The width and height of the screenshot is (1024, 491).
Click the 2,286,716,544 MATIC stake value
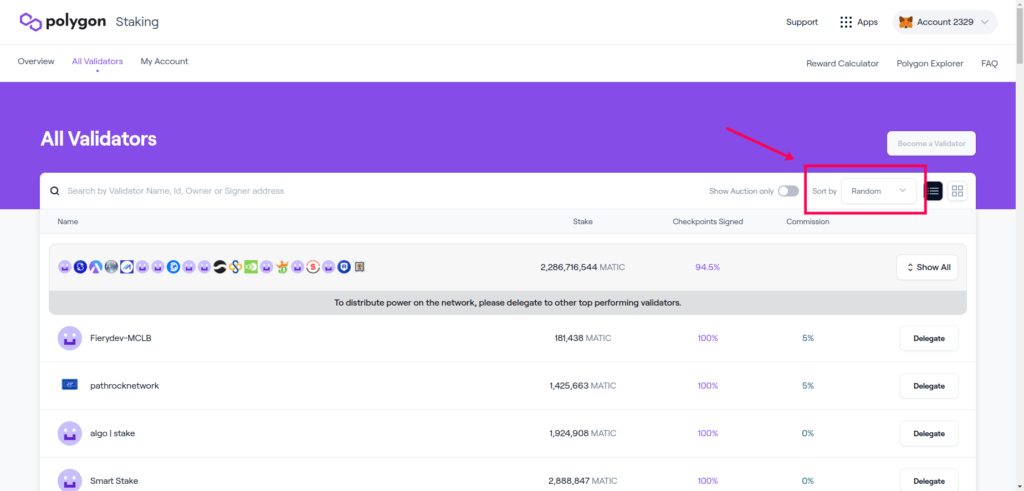pos(583,267)
